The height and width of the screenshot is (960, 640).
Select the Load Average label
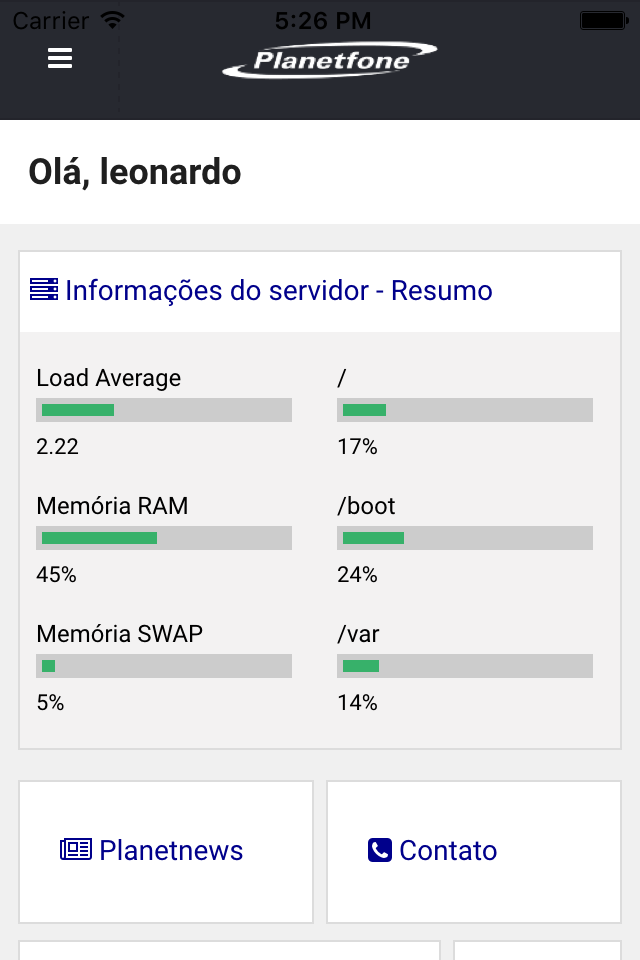108,378
